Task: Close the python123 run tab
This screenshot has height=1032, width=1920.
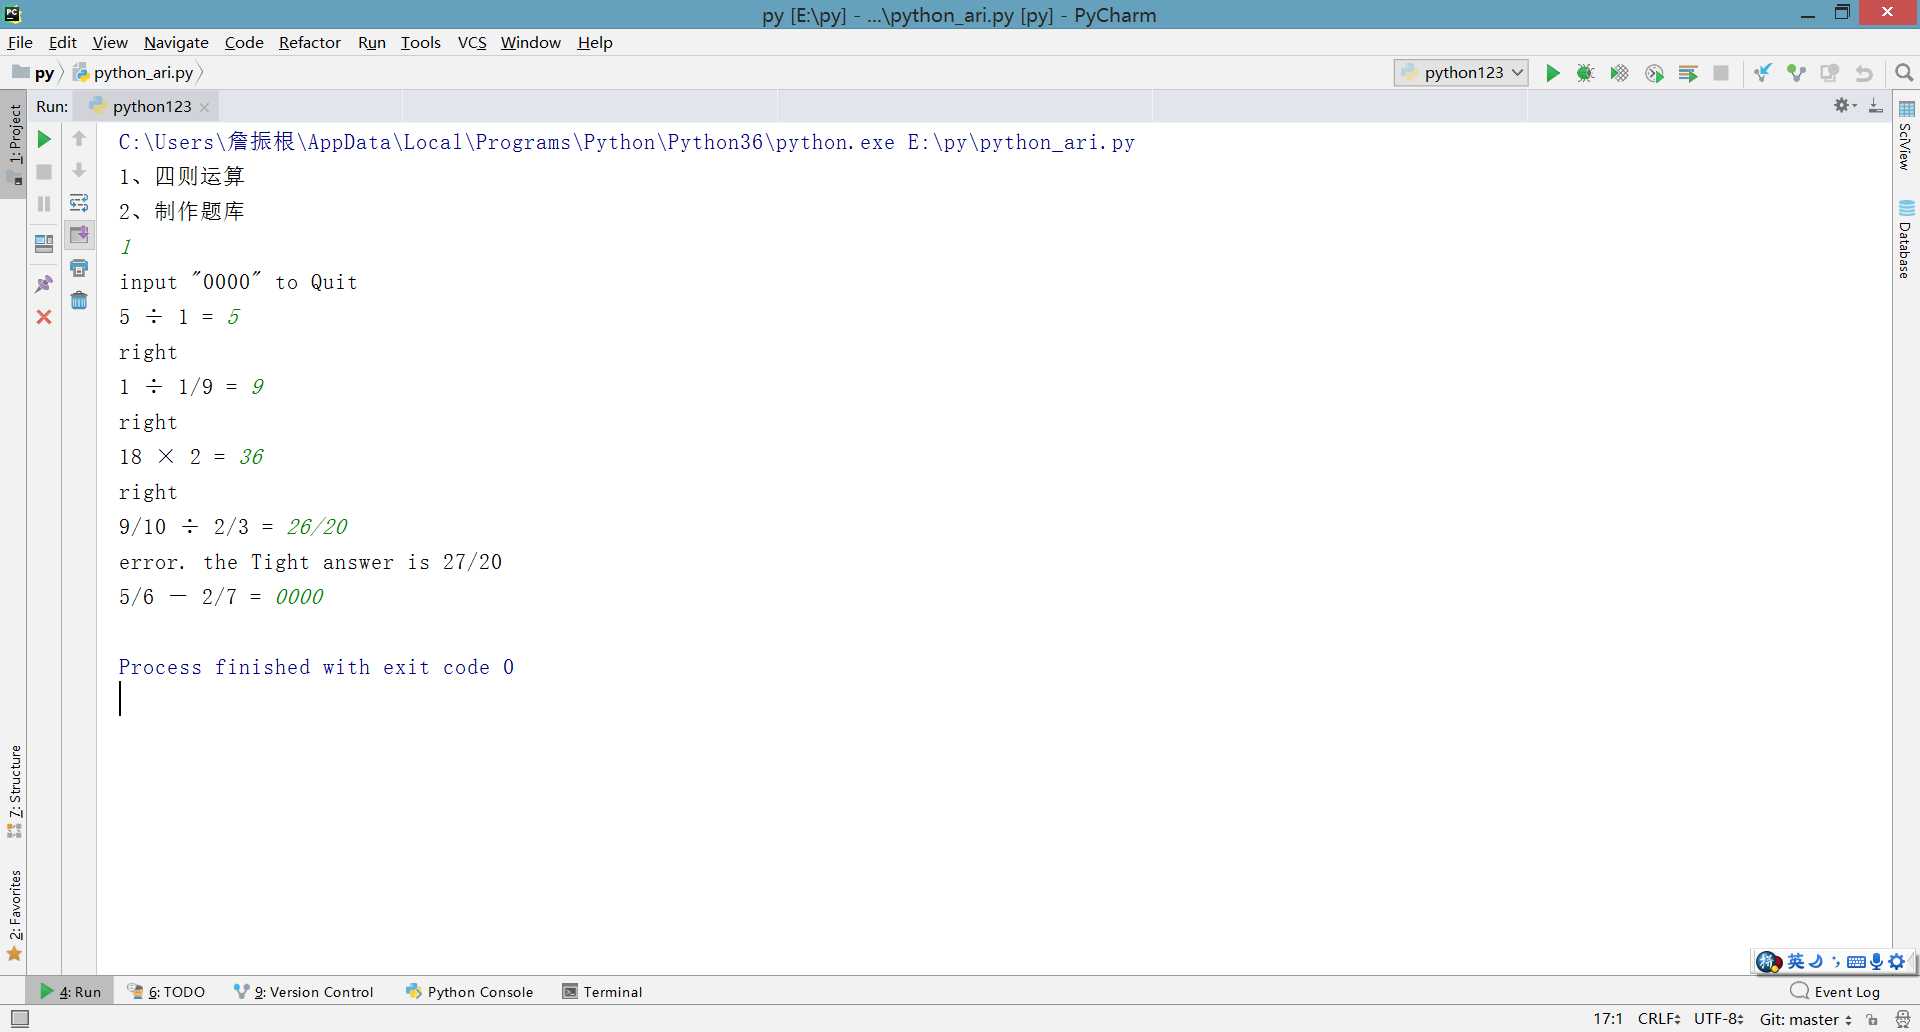Action: pos(205,107)
